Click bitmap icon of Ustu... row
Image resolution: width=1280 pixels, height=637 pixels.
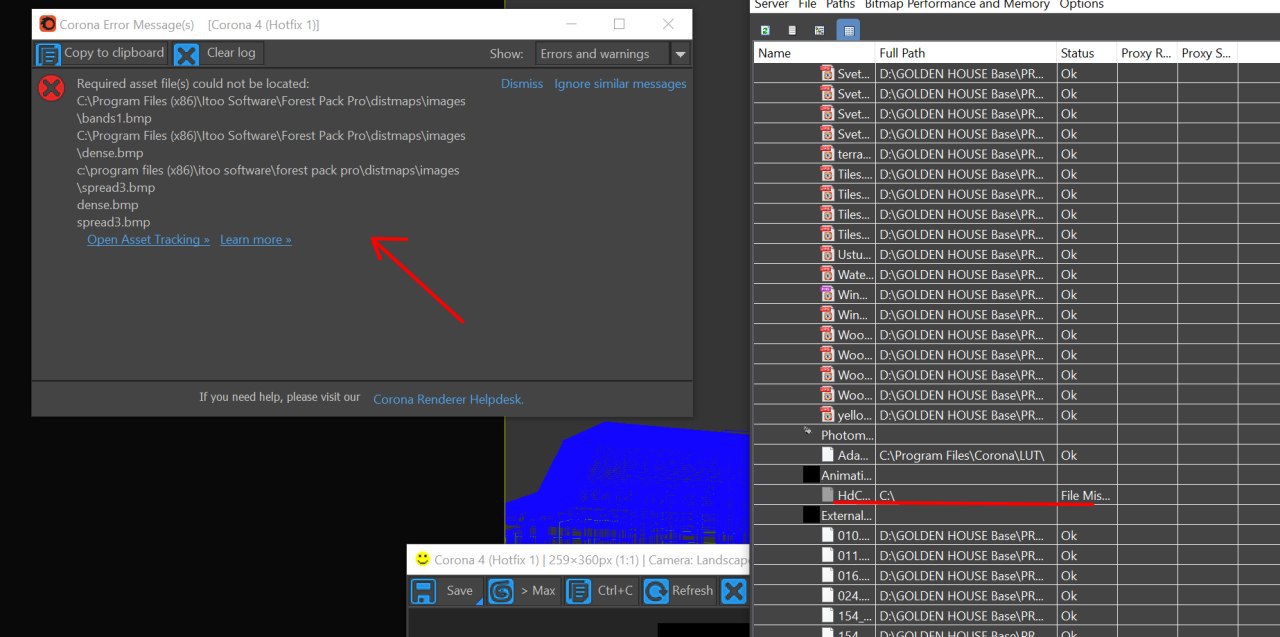point(827,253)
